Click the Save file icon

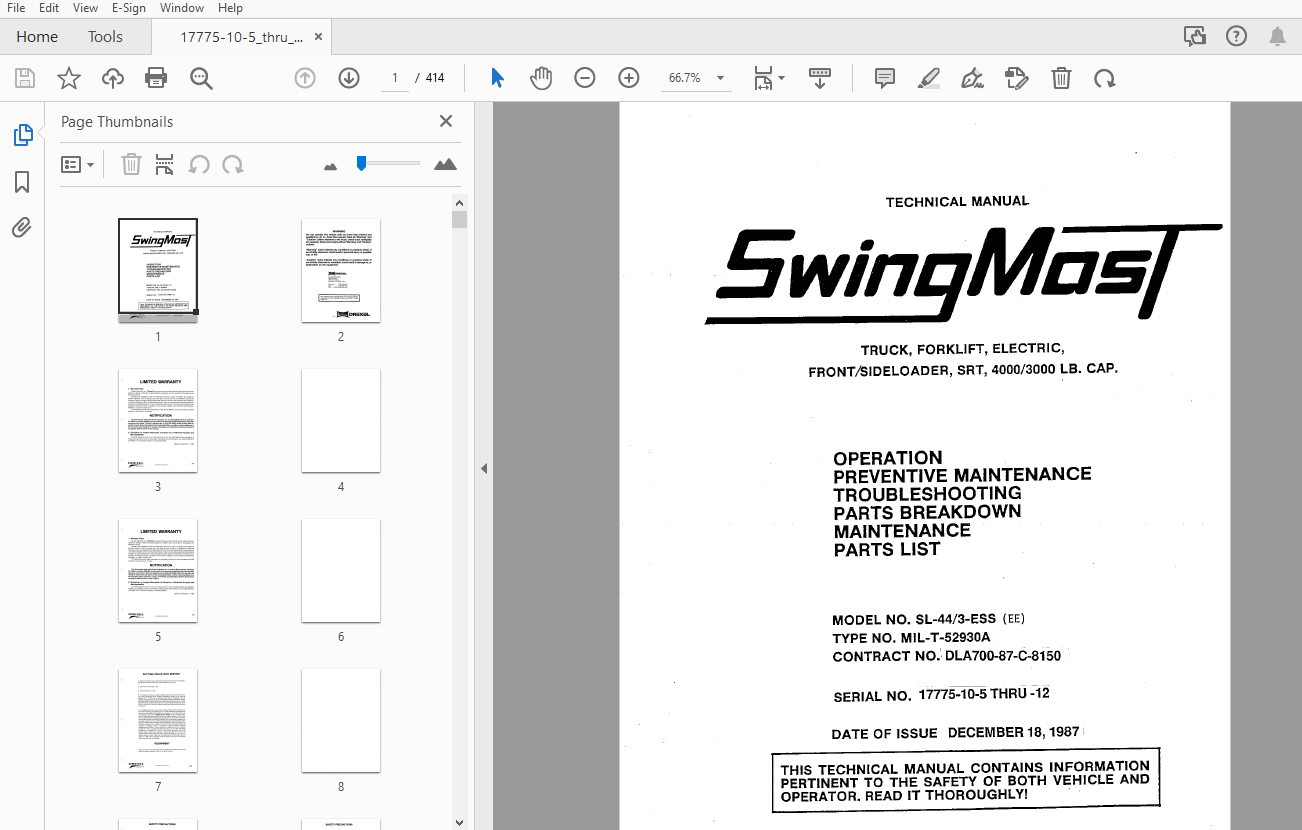coord(25,78)
